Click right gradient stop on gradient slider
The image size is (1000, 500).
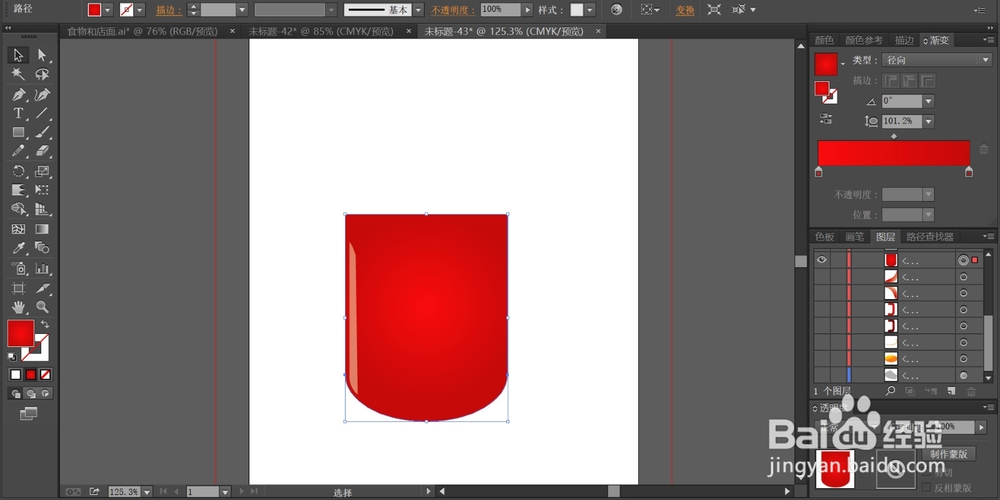[969, 172]
